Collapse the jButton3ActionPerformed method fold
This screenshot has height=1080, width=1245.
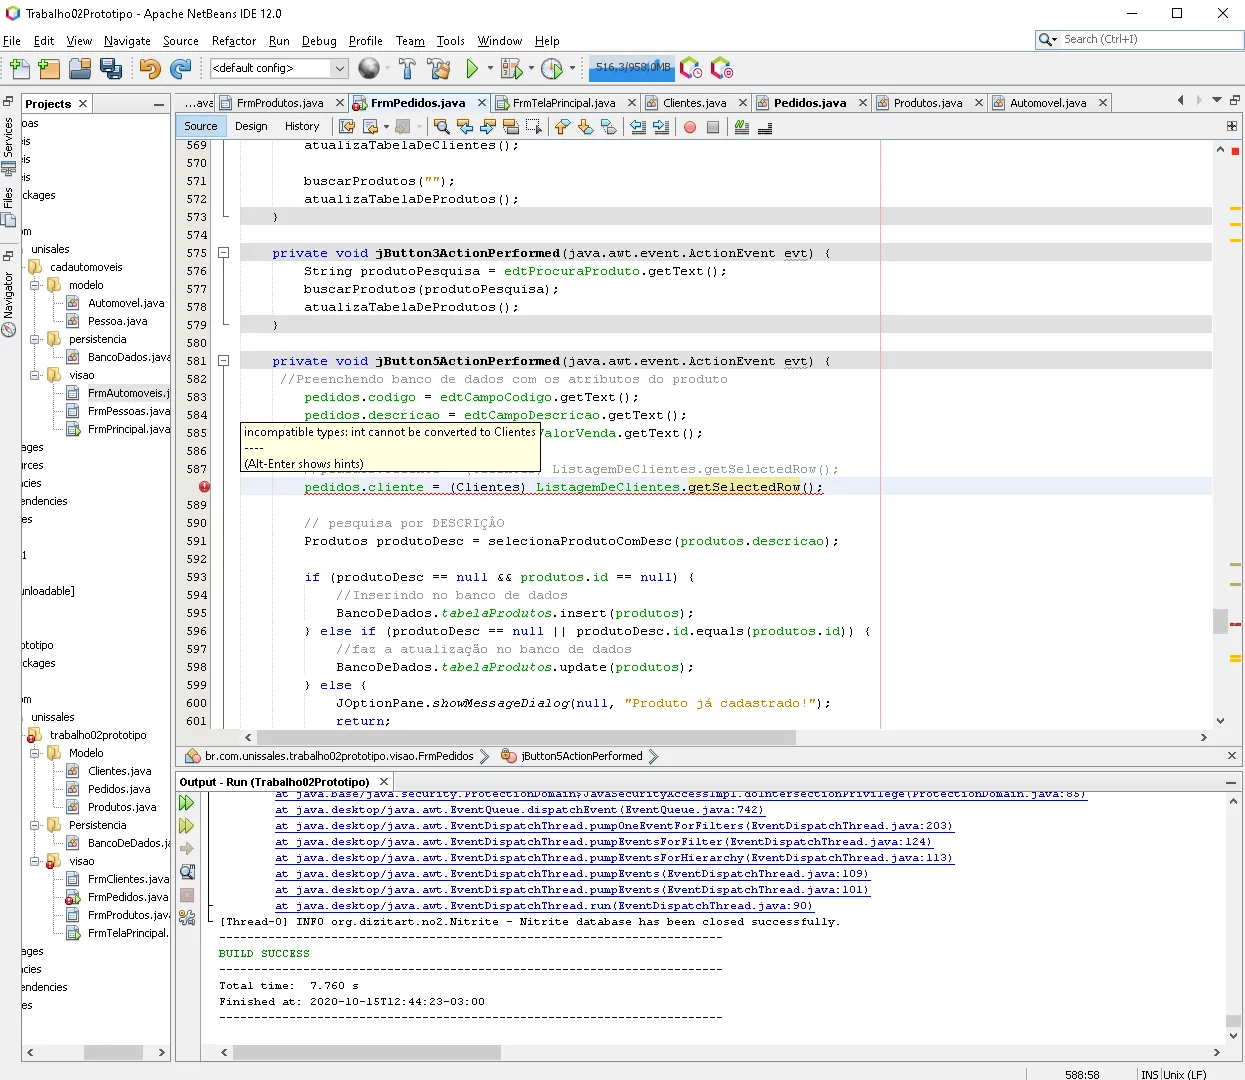coord(224,253)
